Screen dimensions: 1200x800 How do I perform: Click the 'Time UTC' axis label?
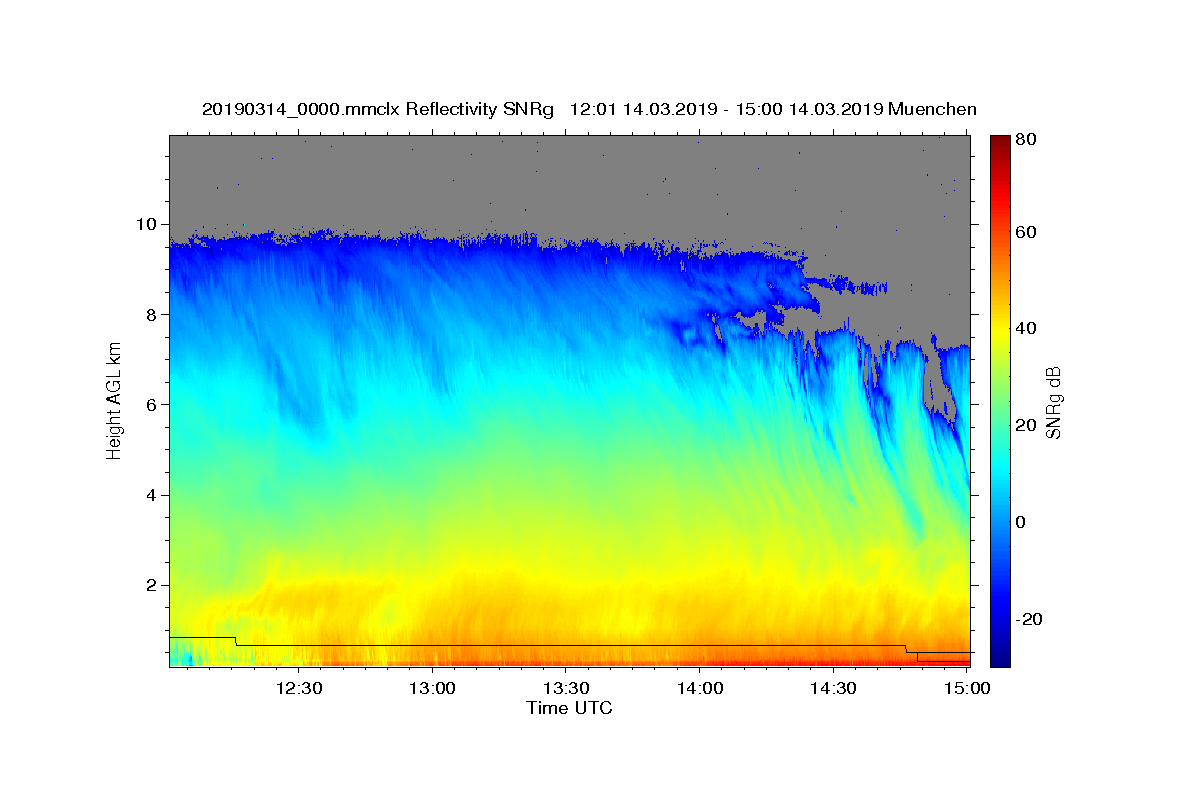(x=569, y=708)
